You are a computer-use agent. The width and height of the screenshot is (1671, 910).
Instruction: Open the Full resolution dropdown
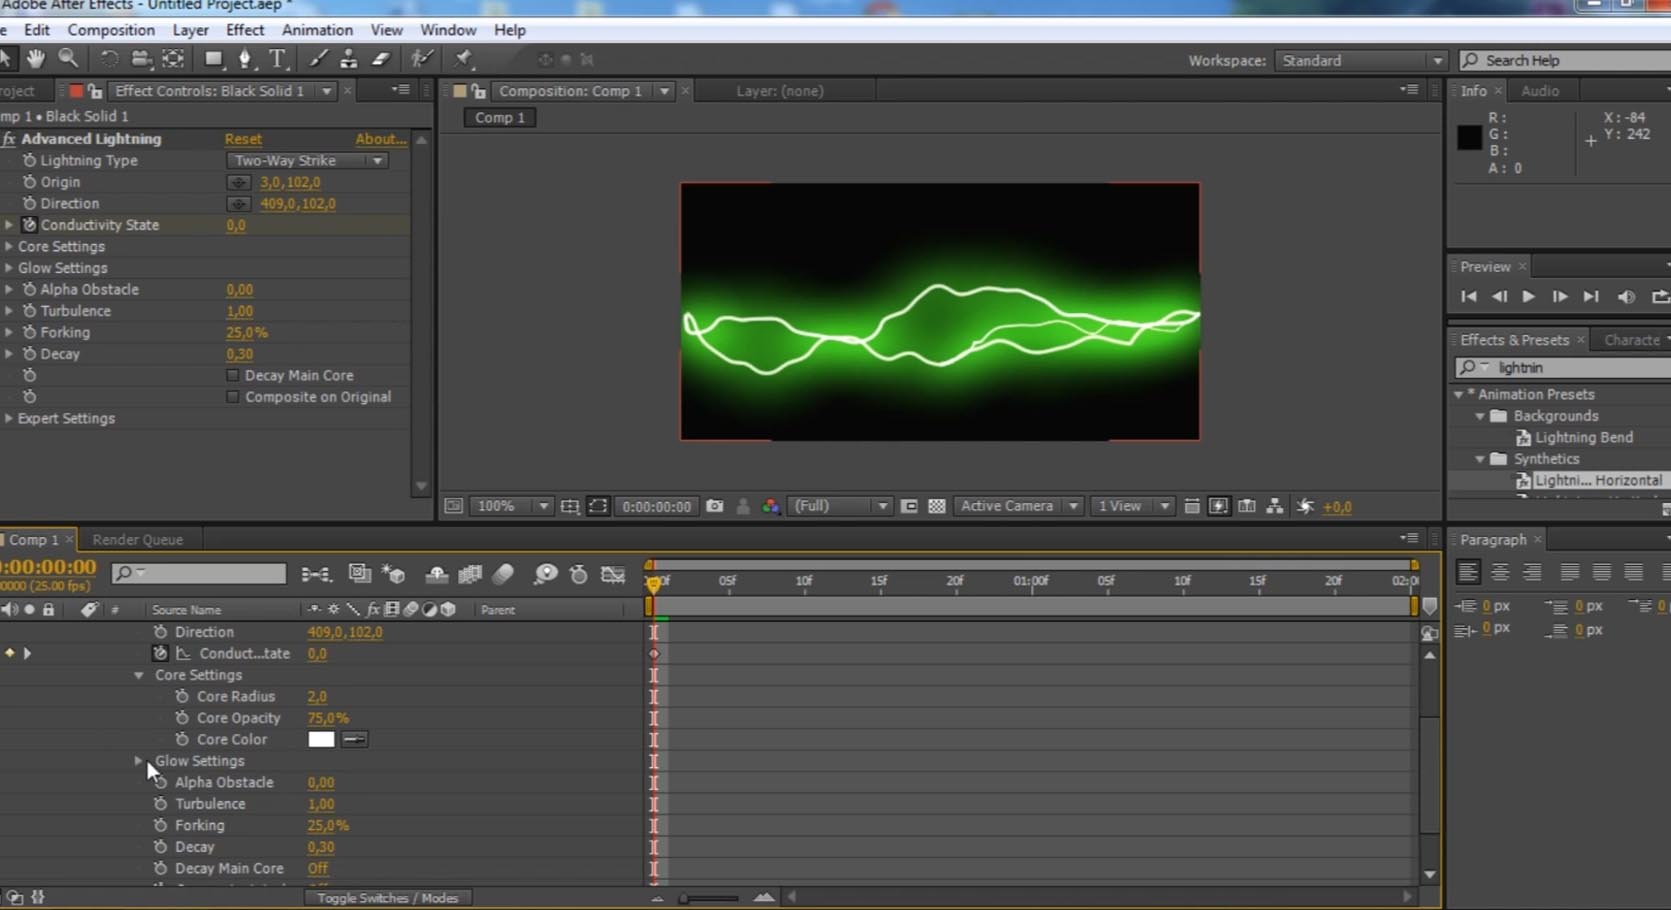pos(838,506)
